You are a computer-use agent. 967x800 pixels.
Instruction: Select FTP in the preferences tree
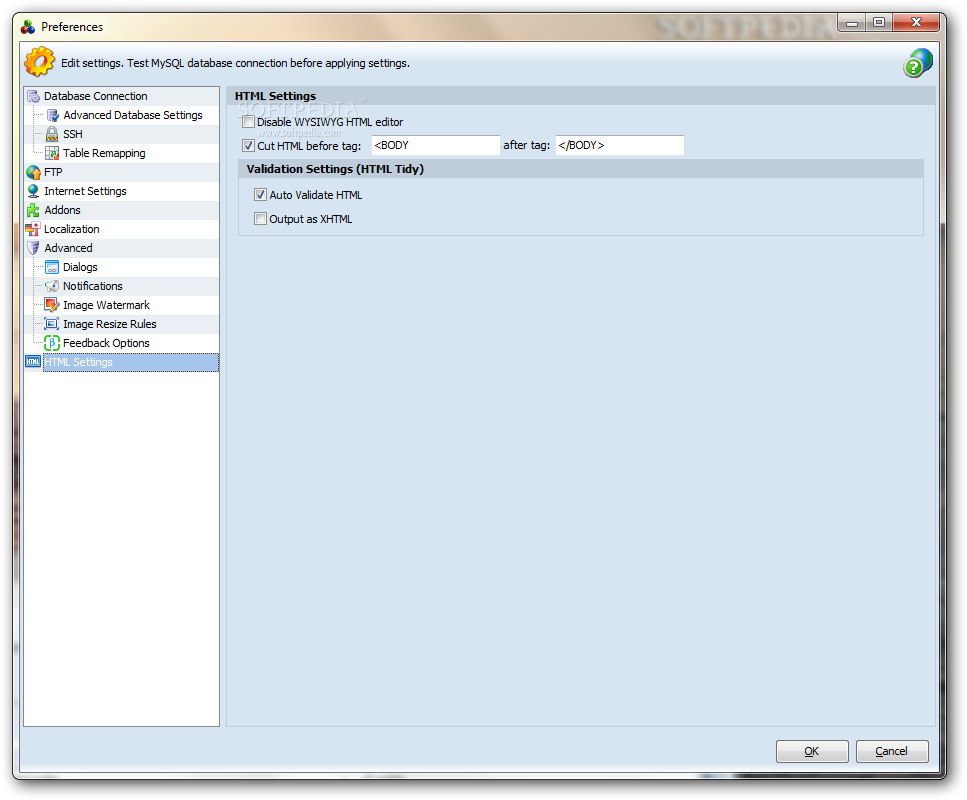coord(53,172)
